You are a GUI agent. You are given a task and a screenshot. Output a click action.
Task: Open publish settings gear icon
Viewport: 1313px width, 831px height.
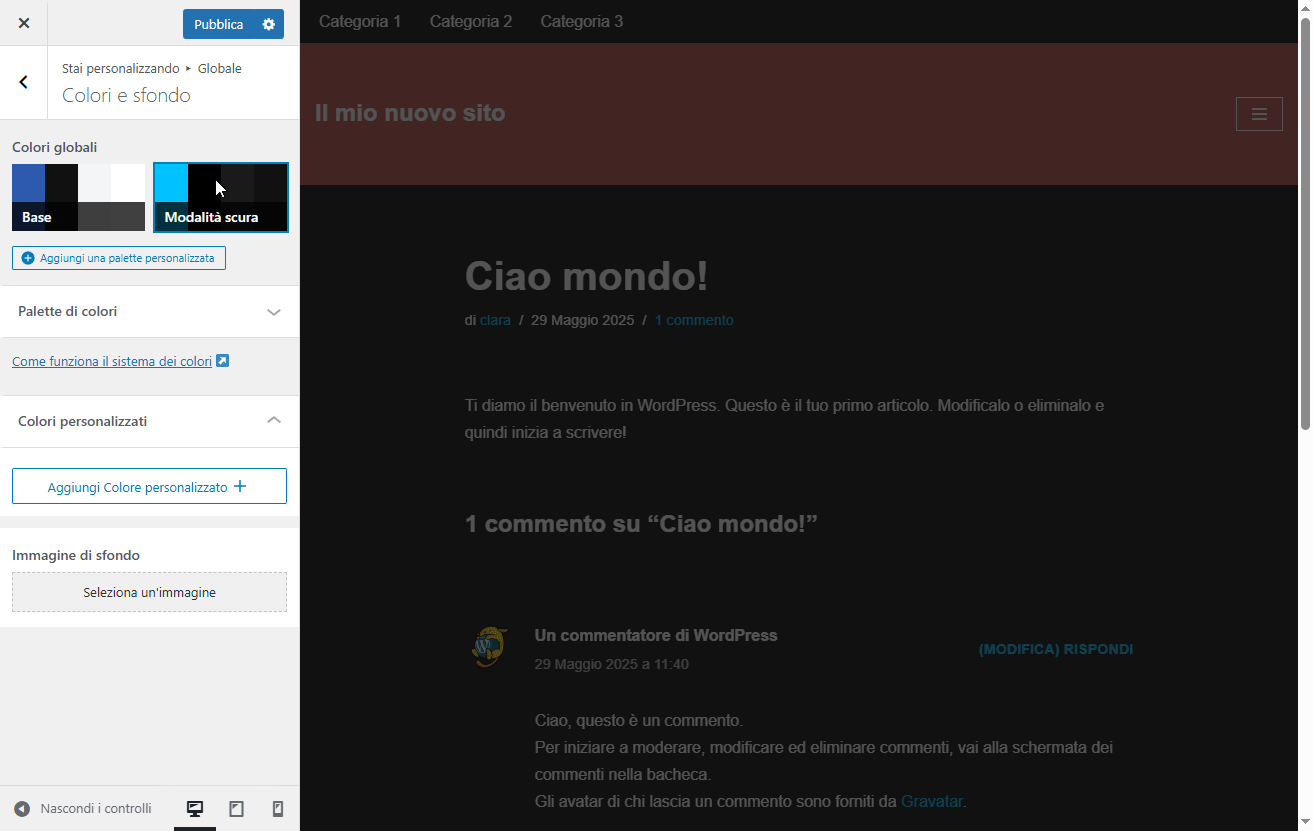point(268,24)
